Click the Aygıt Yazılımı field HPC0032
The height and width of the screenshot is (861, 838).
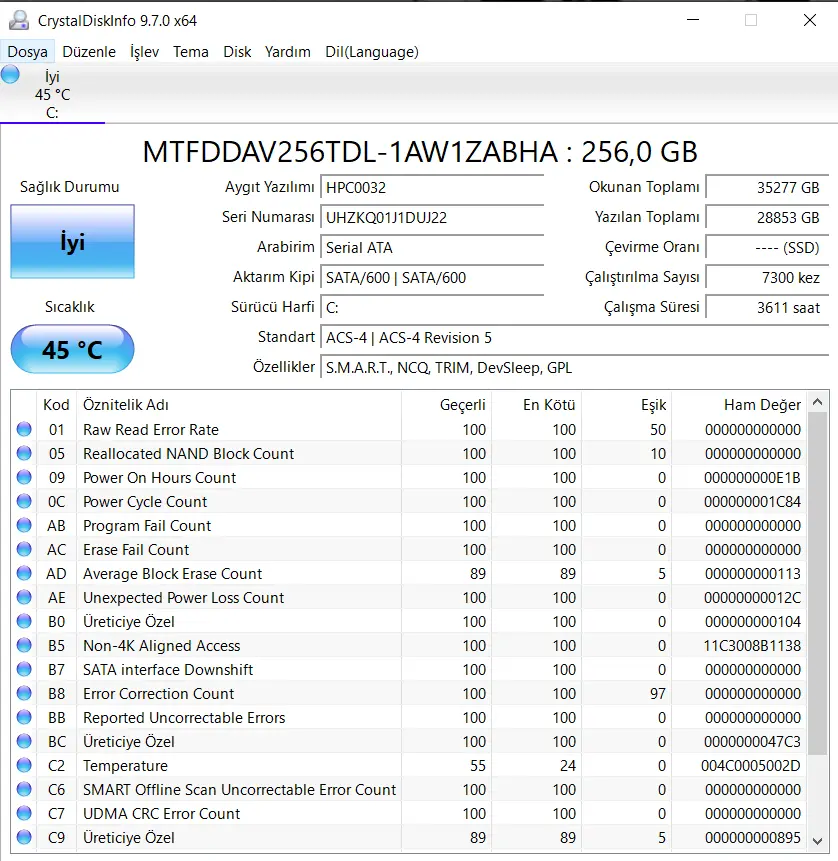(432, 188)
